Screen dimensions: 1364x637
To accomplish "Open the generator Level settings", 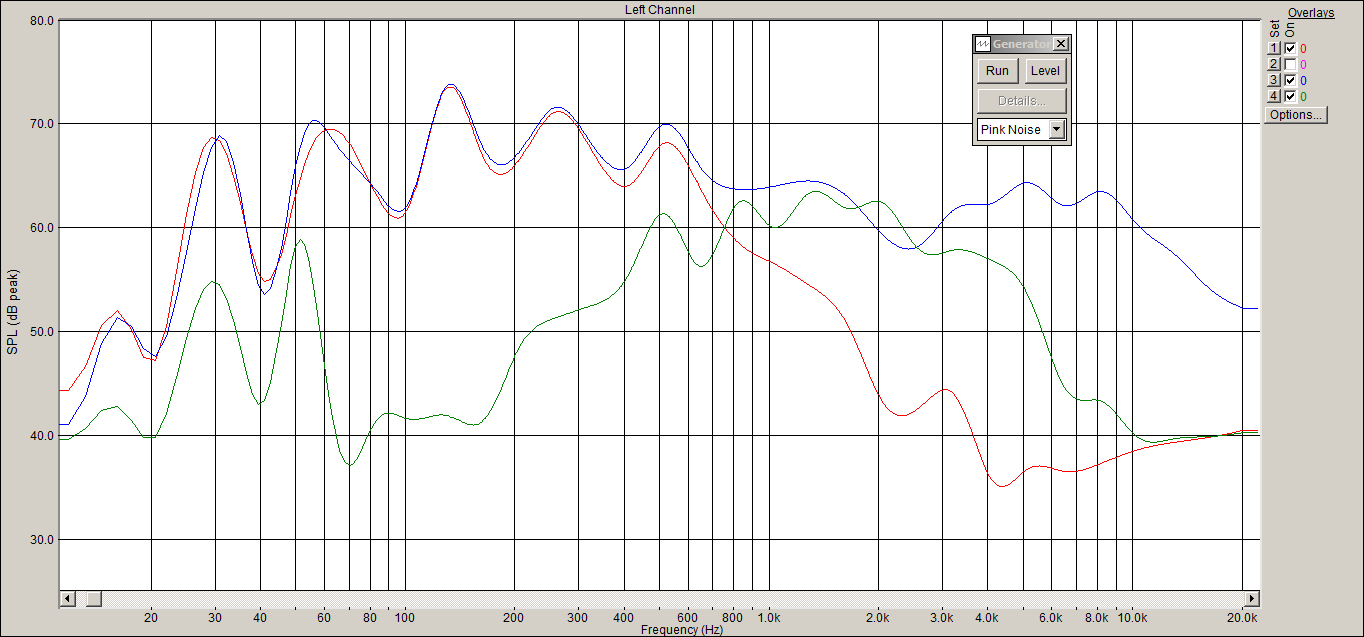I will 1045,71.
